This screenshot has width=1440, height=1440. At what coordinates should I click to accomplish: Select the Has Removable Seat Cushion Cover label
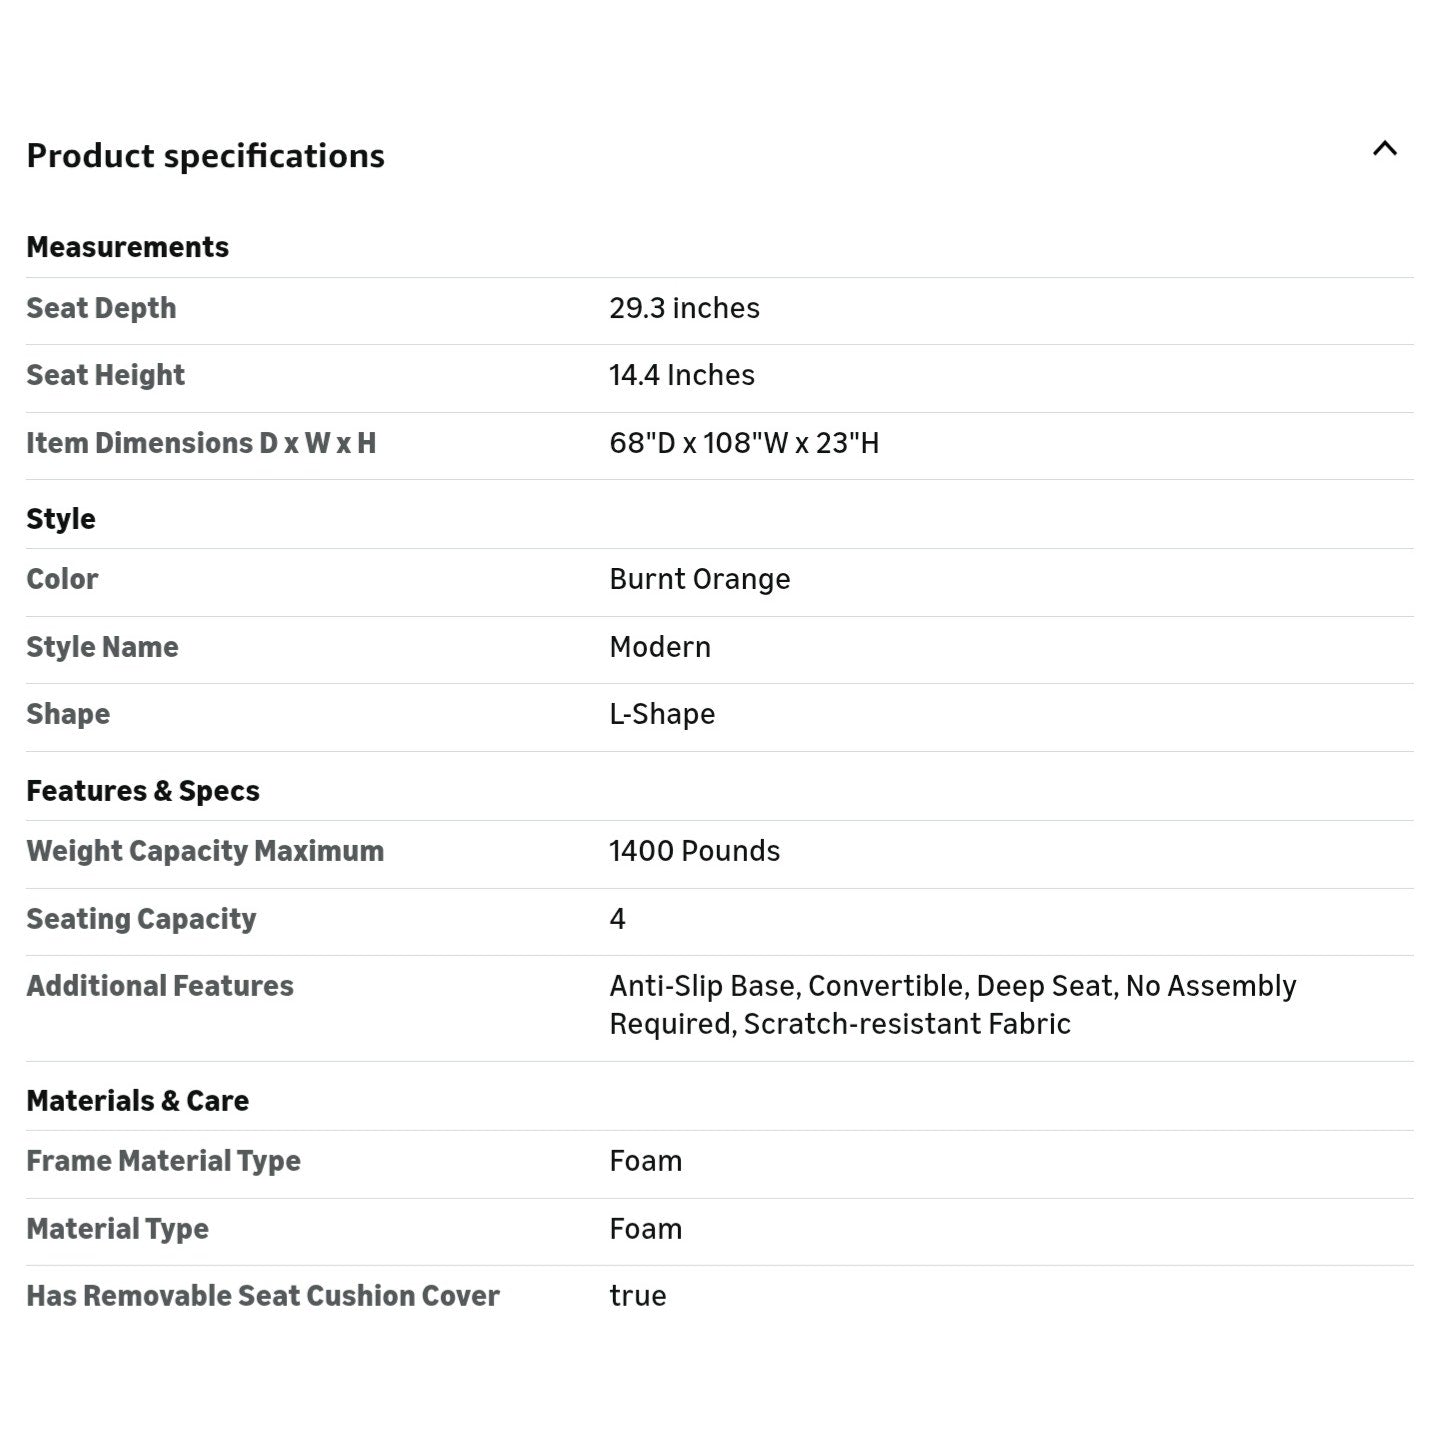tap(262, 1296)
